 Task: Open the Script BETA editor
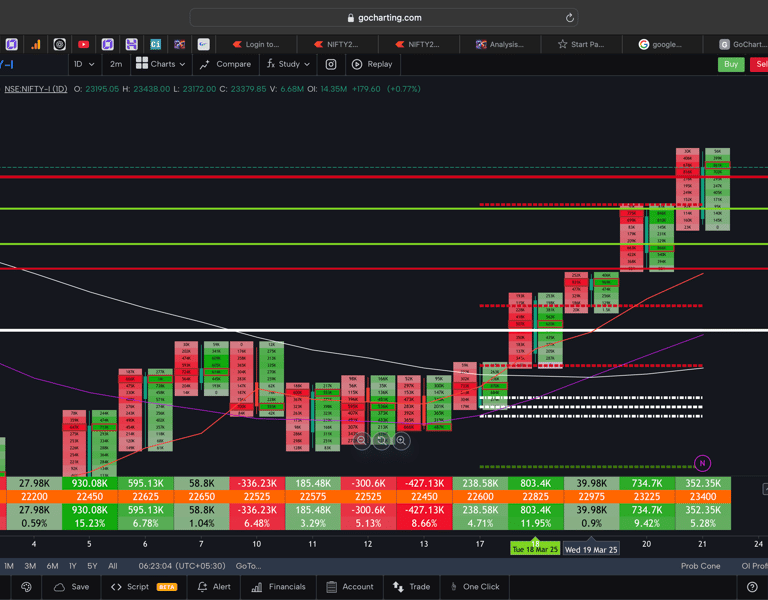pyautogui.click(x=144, y=587)
